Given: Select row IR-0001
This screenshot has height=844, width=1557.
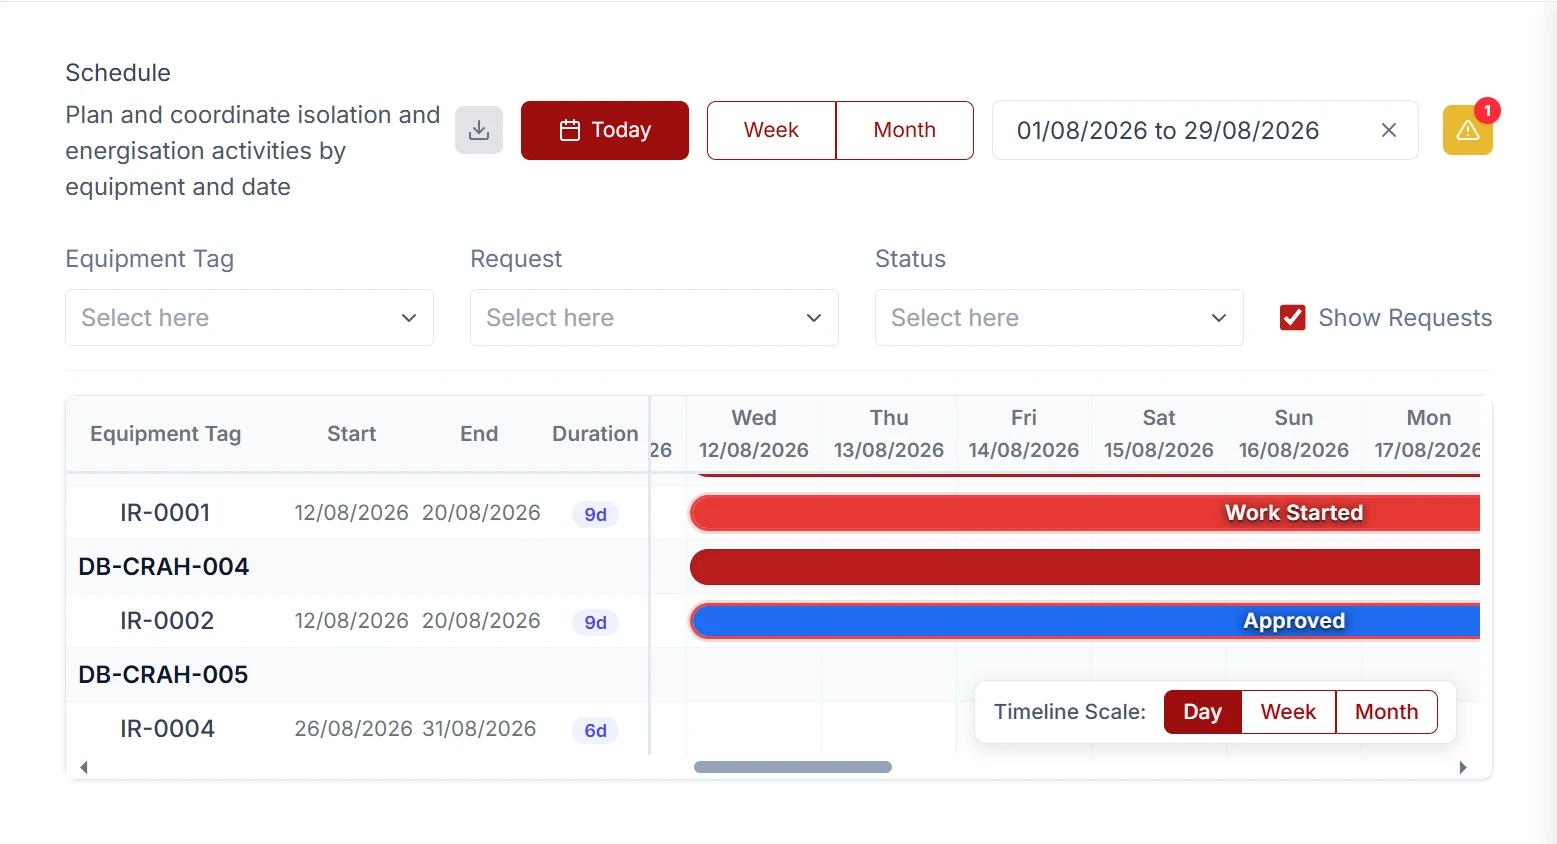Looking at the screenshot, I should [357, 513].
